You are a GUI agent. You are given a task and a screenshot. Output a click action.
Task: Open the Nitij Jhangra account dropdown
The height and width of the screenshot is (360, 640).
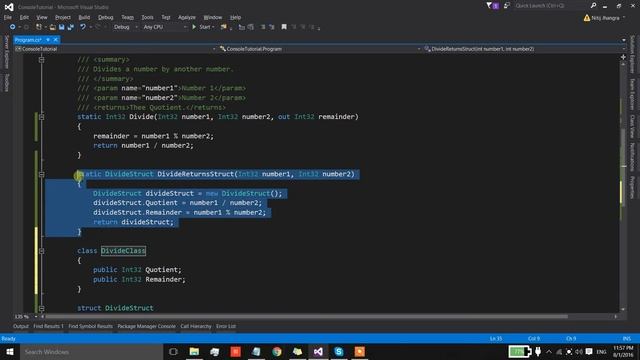pos(605,18)
